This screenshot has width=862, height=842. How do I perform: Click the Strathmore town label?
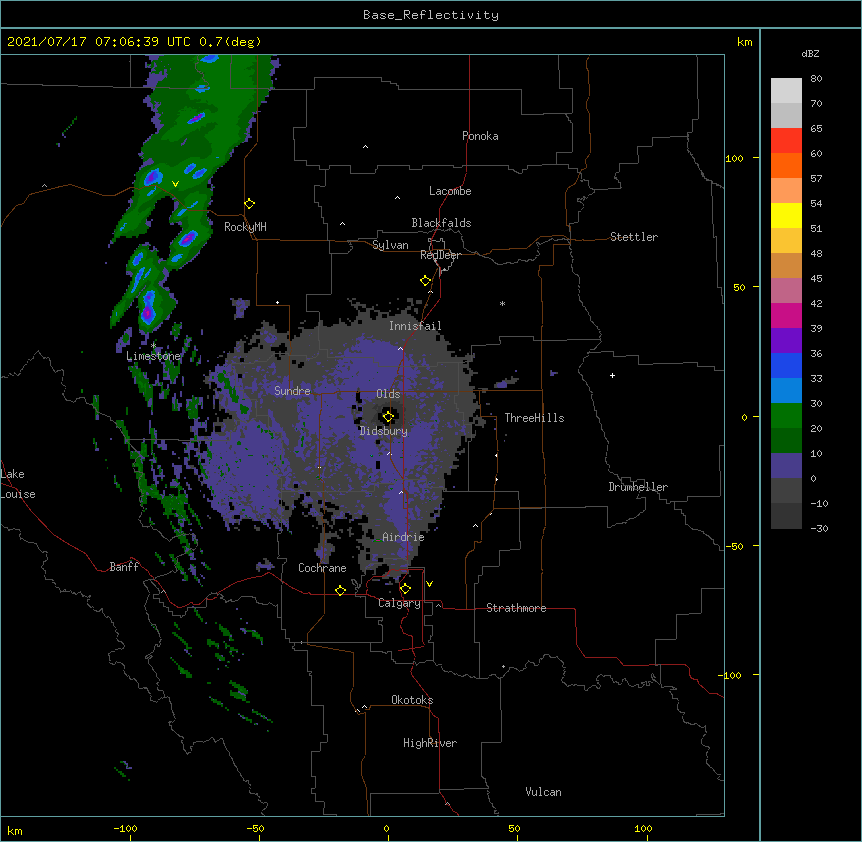pos(516,608)
